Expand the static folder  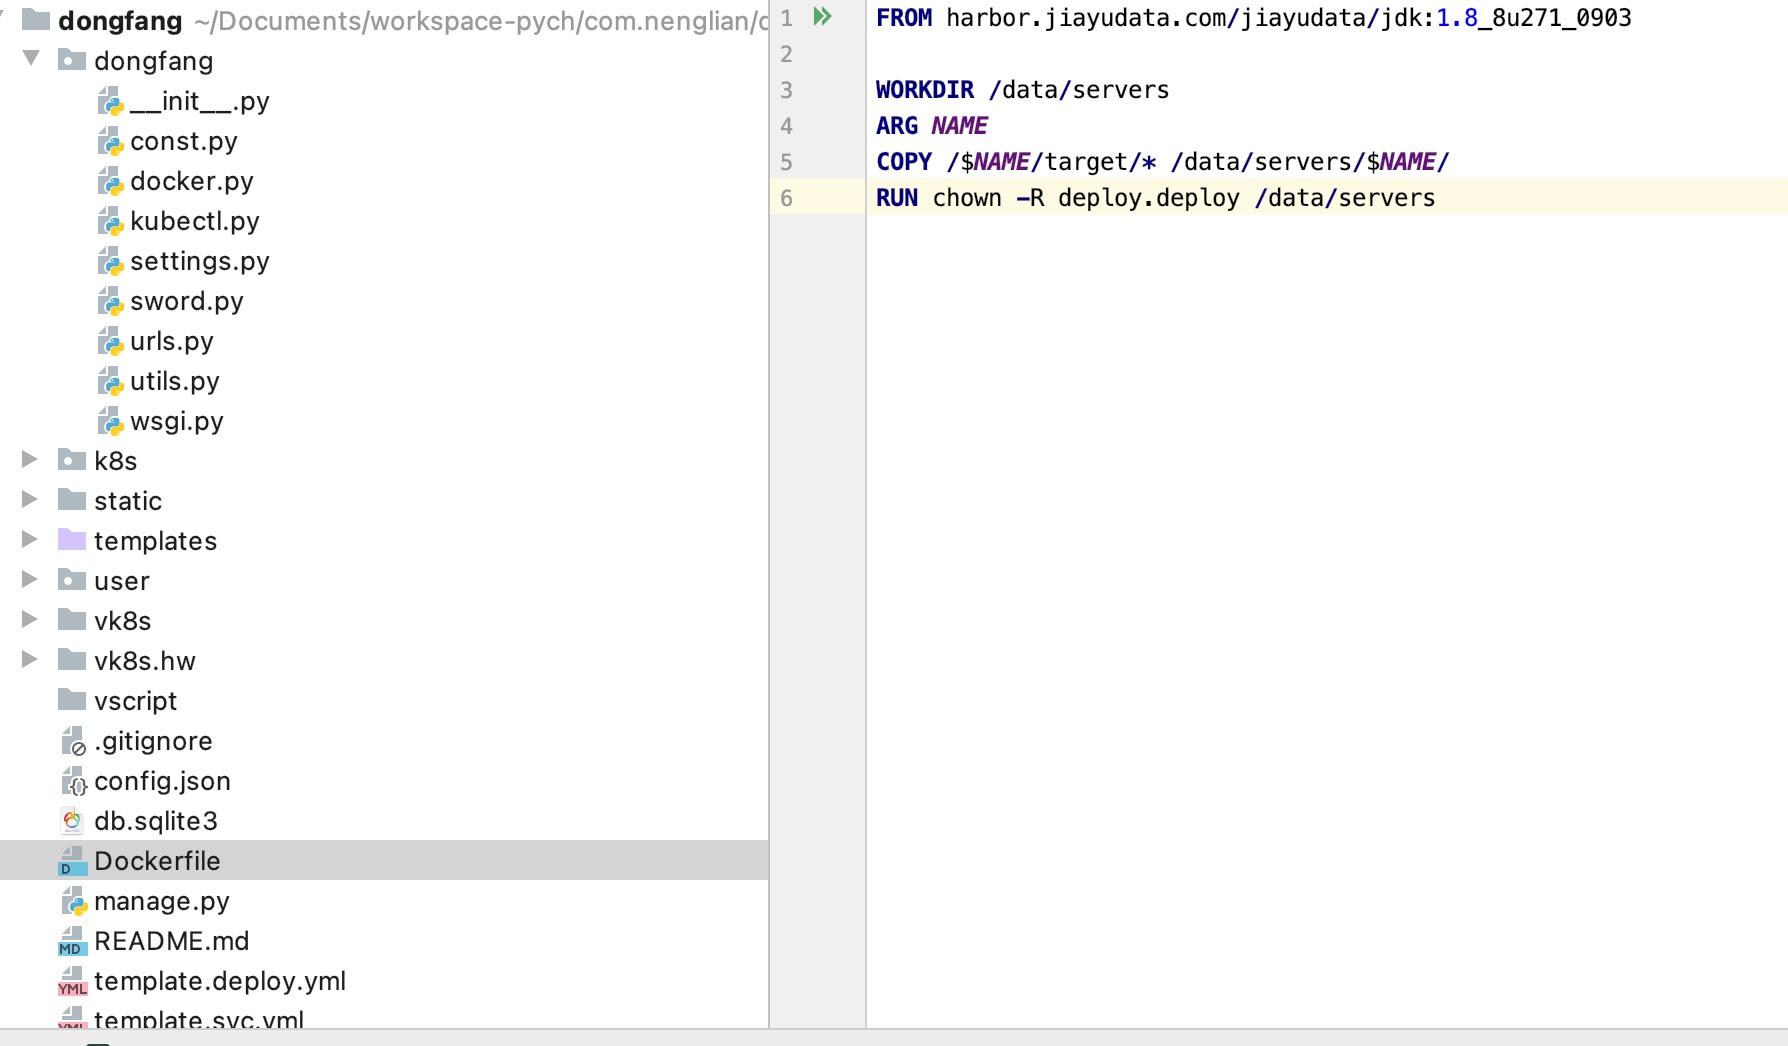(x=30, y=499)
